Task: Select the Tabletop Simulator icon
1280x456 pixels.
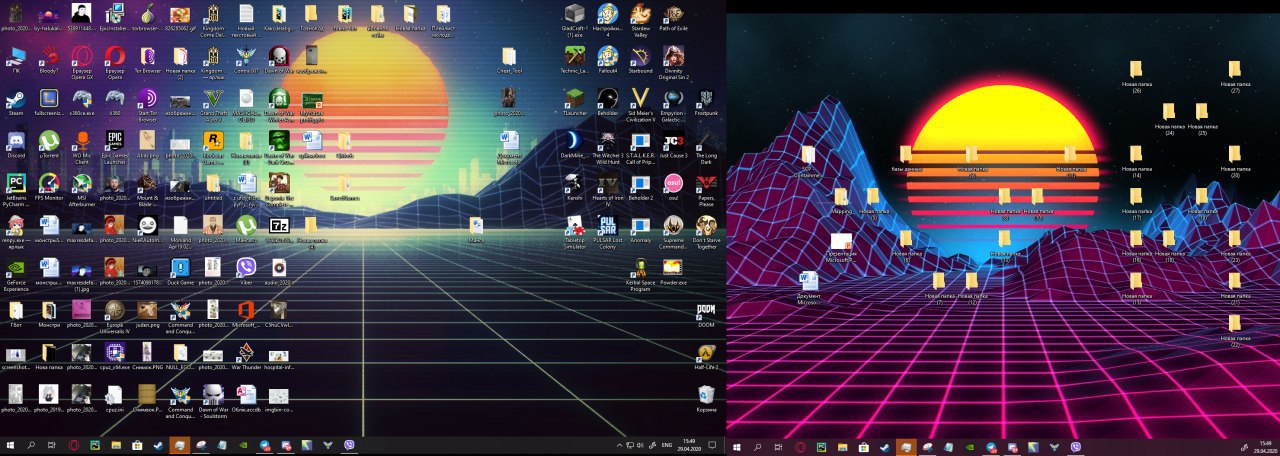Action: pos(574,231)
